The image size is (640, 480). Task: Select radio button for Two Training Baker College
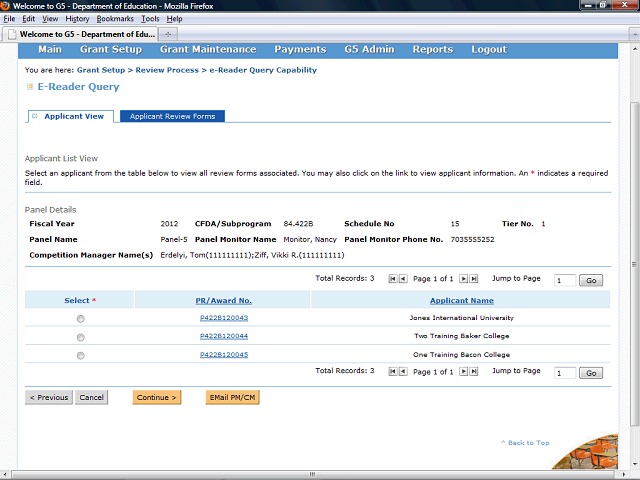(80, 337)
